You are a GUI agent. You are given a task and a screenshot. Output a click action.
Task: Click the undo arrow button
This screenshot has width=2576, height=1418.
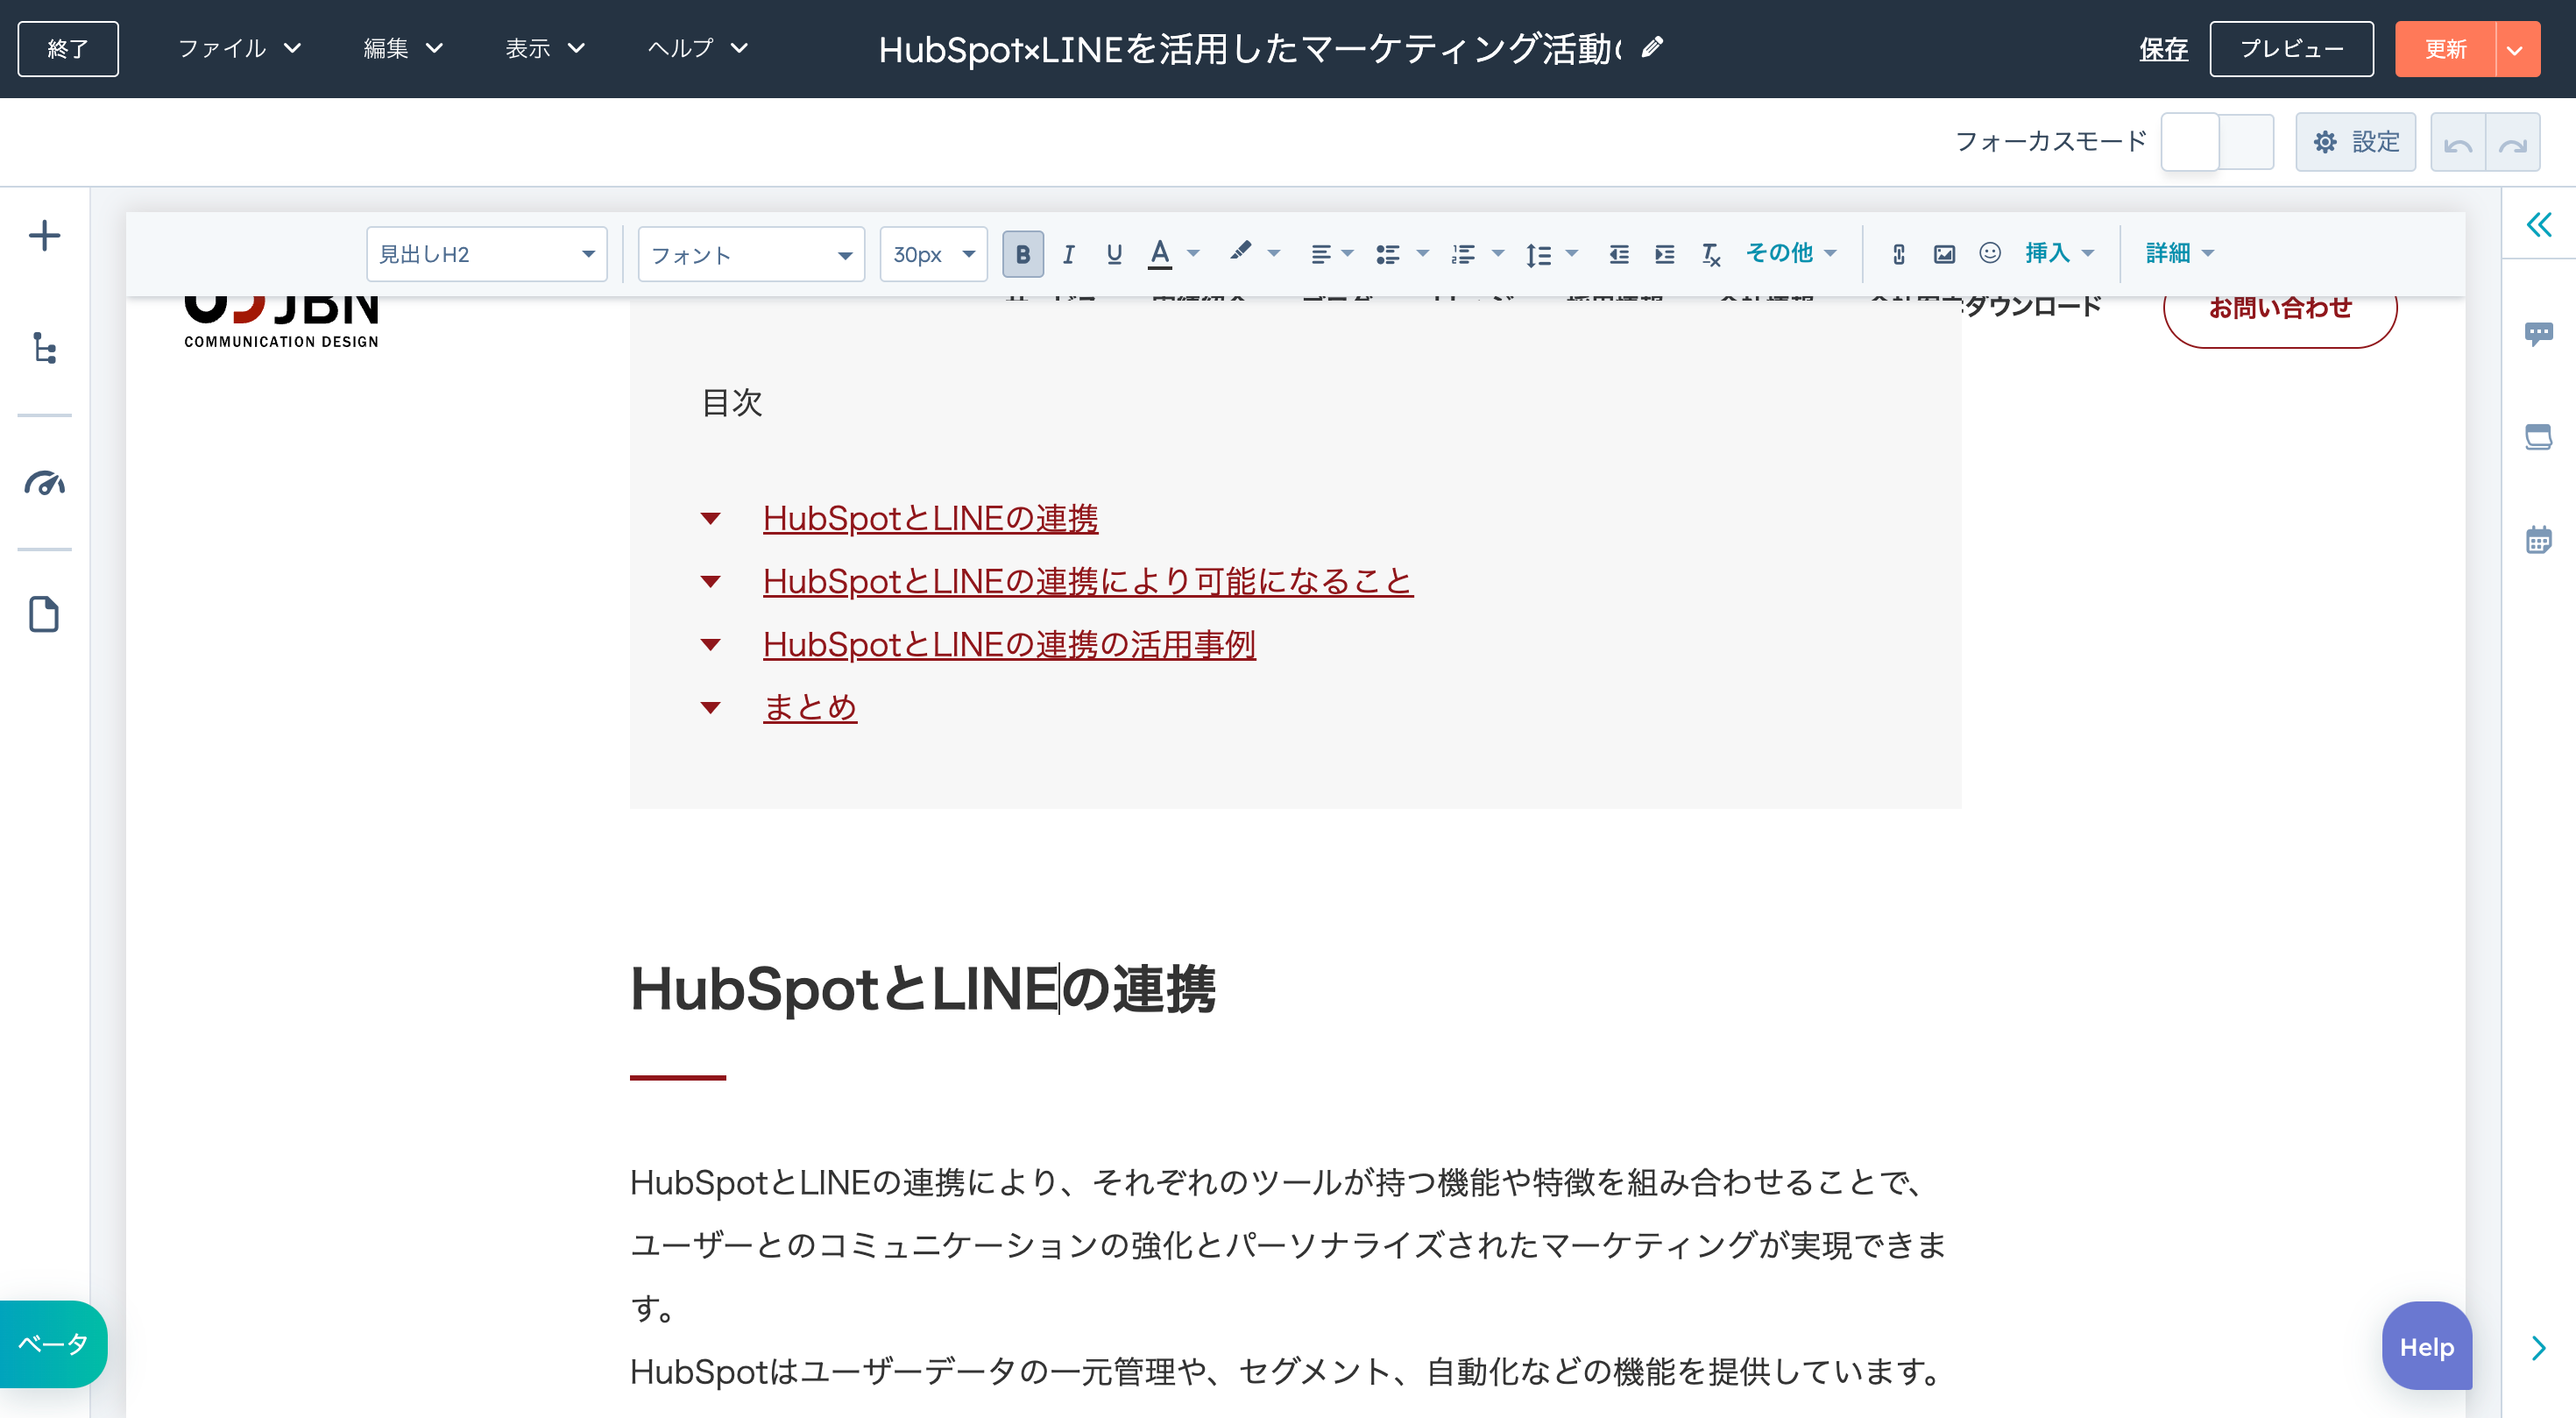click(x=2458, y=143)
